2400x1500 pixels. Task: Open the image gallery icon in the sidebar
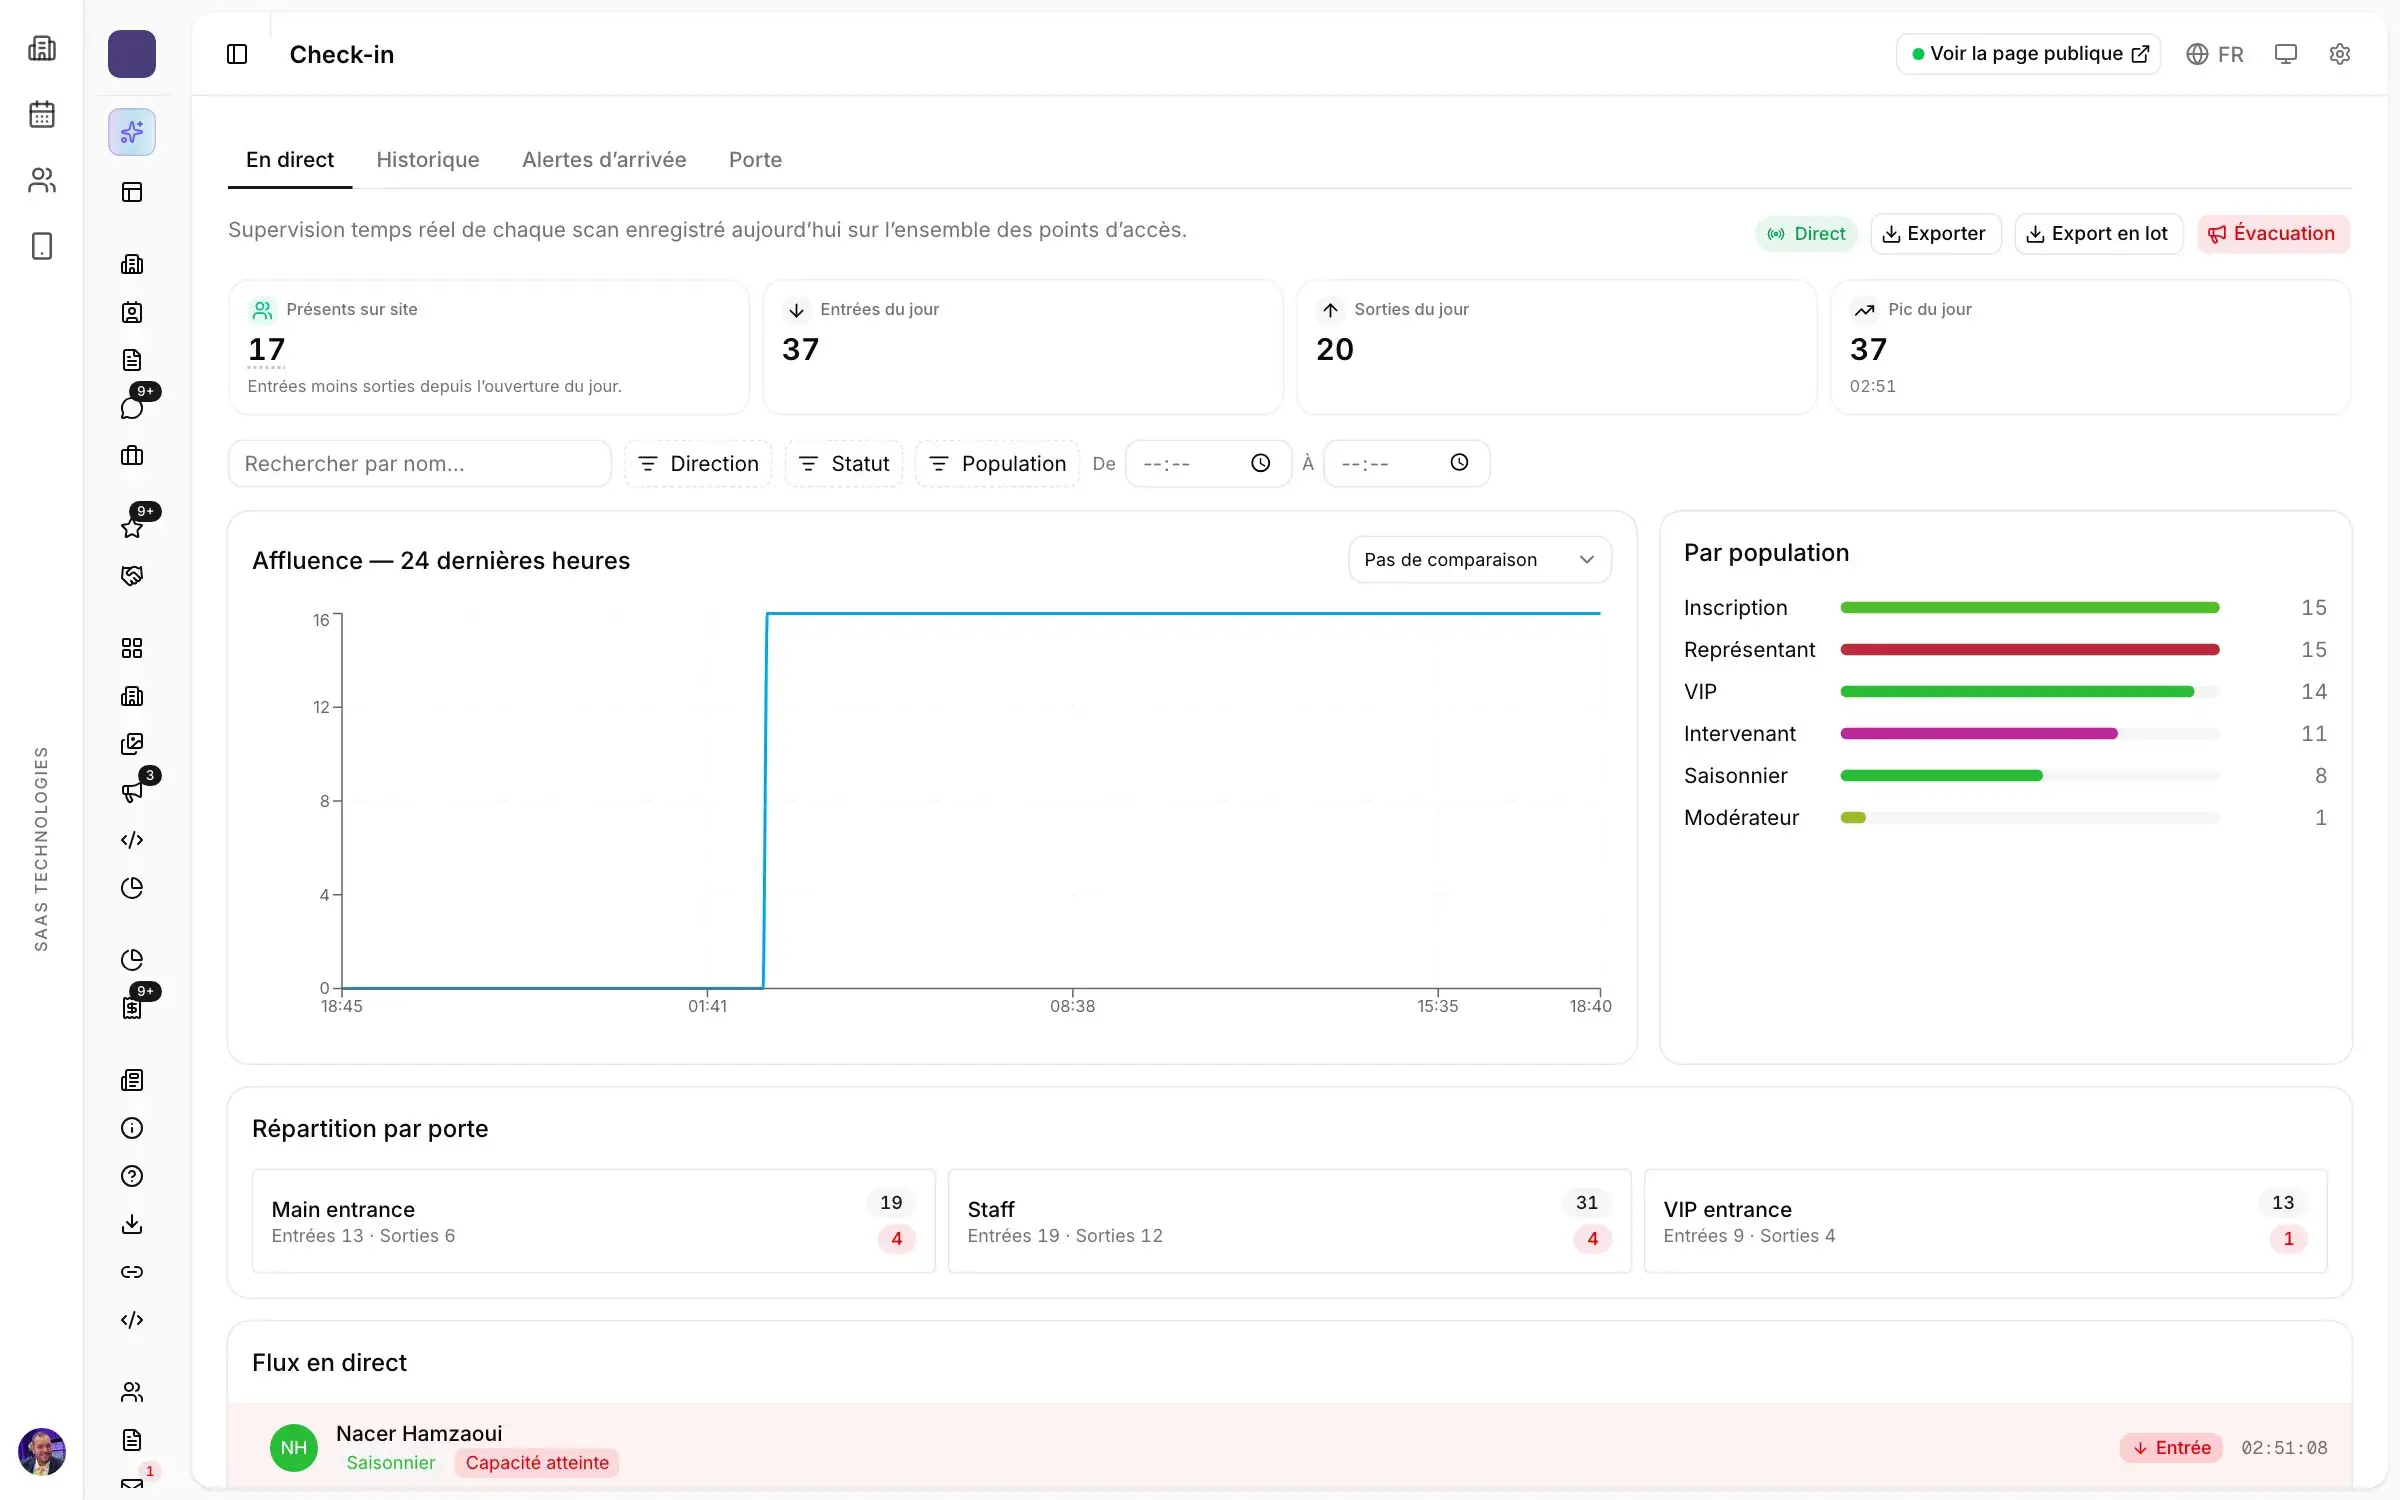pyautogui.click(x=132, y=743)
